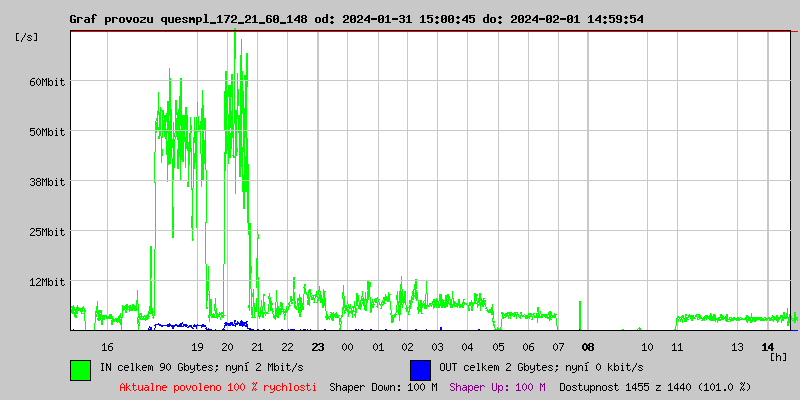Click the bold 23 hour marker on the x-axis
Viewport: 800px width, 400px height.
click(x=318, y=347)
